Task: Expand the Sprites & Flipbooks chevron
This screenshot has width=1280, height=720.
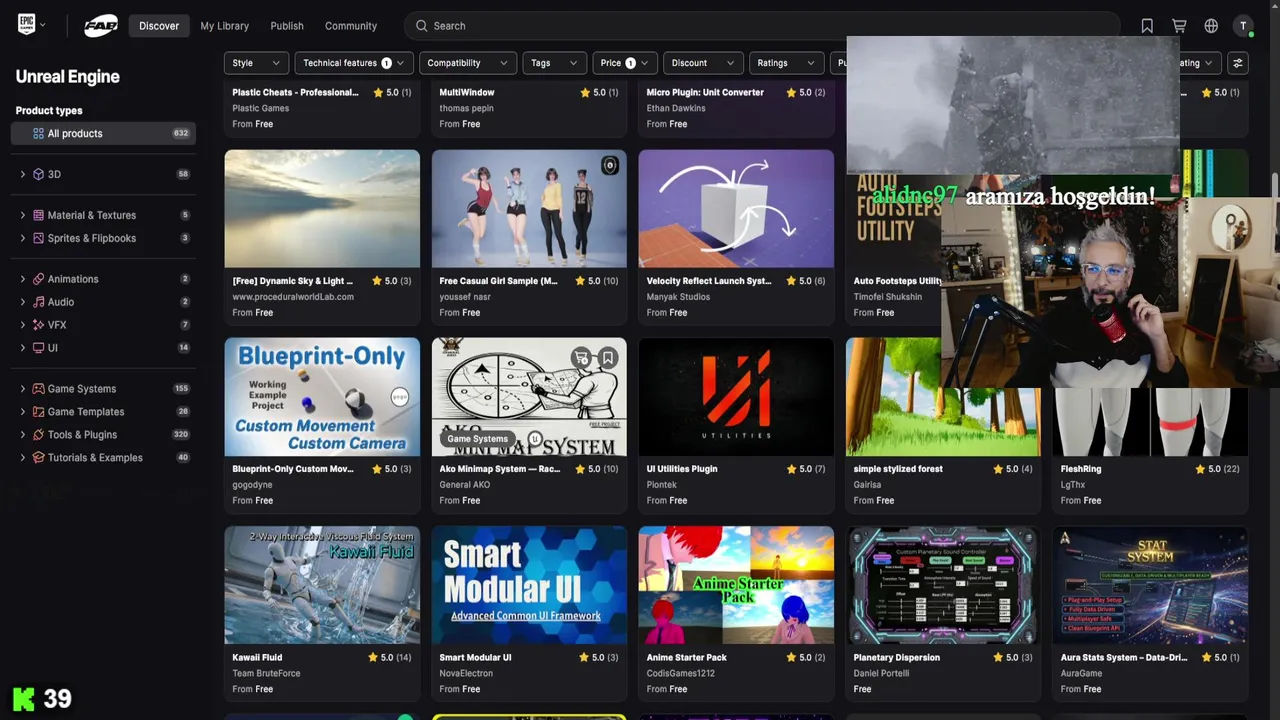Action: (23, 238)
